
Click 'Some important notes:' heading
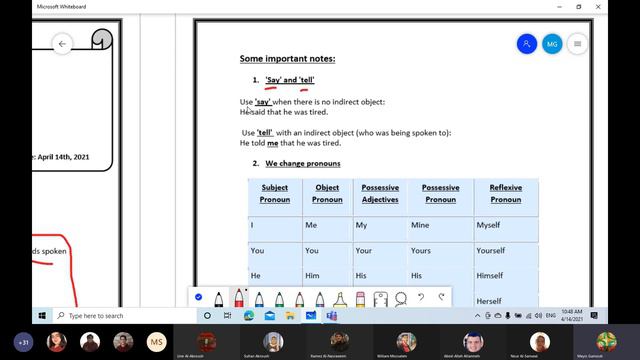point(287,59)
